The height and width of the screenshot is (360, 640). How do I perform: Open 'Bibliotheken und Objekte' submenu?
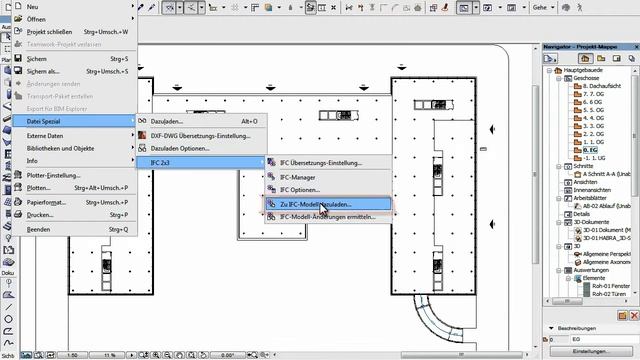click(x=74, y=148)
